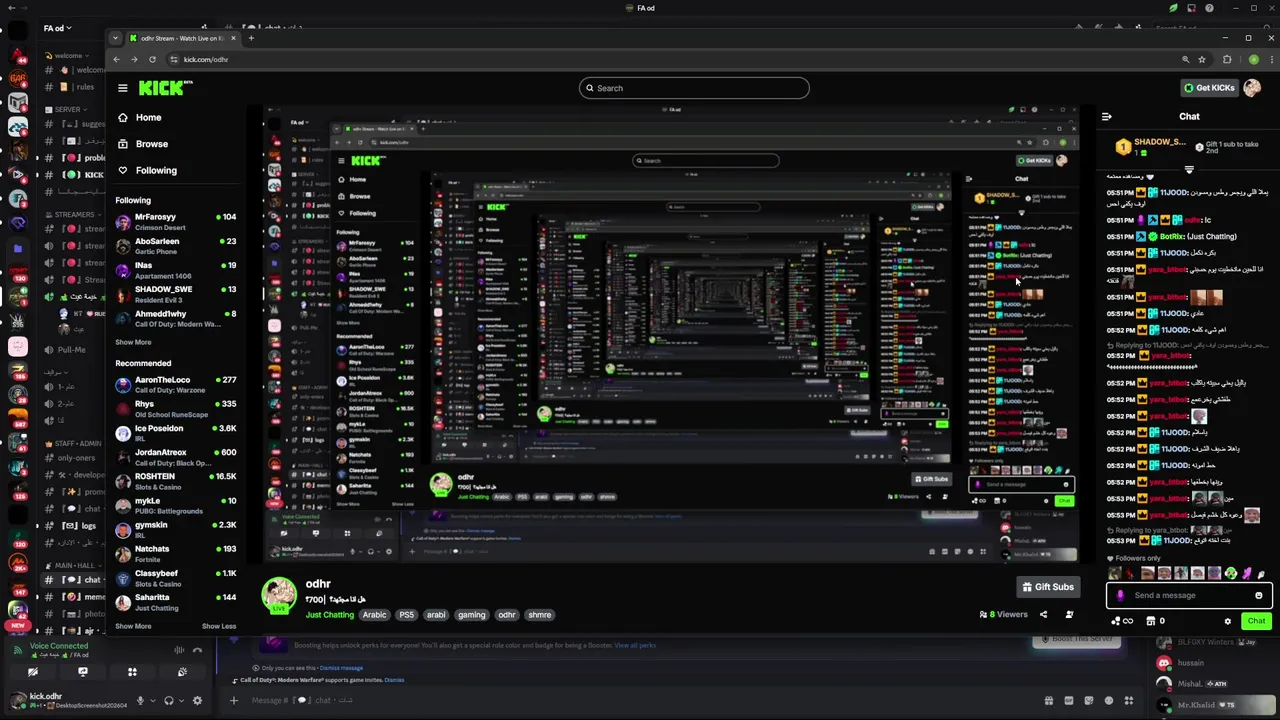Select the Arabic tag

374,615
